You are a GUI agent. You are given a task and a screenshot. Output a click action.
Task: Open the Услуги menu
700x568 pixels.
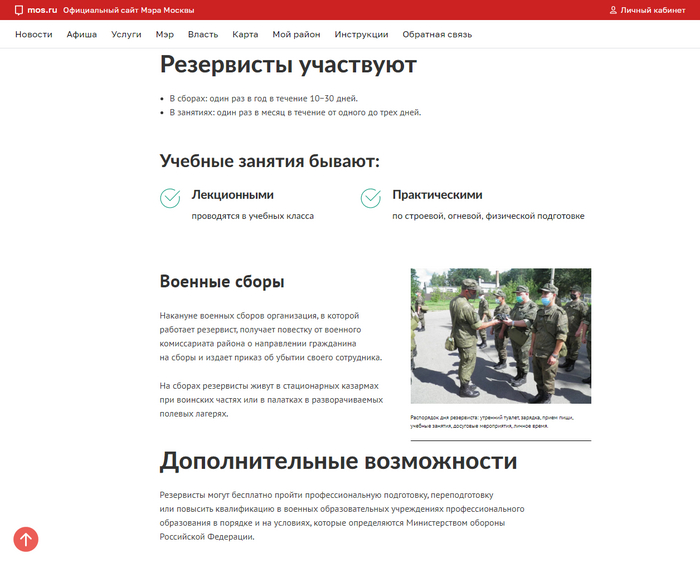[126, 34]
